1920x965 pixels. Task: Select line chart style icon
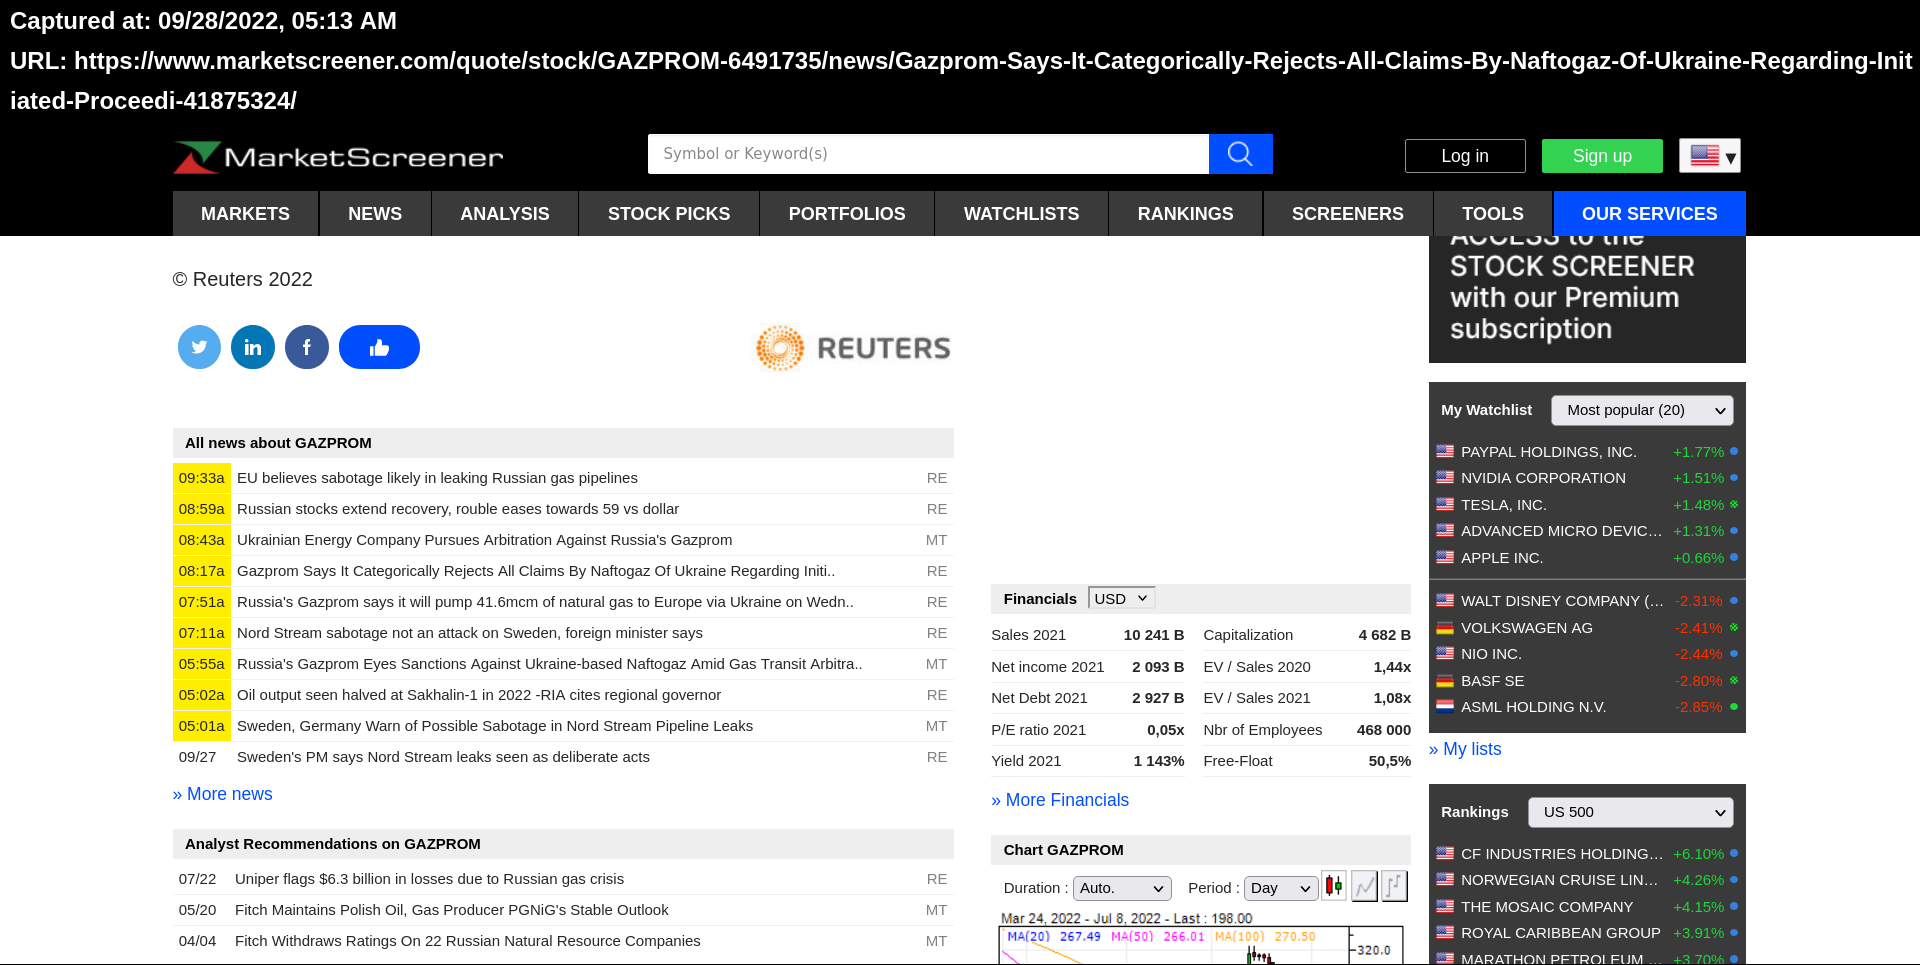[x=1364, y=886]
